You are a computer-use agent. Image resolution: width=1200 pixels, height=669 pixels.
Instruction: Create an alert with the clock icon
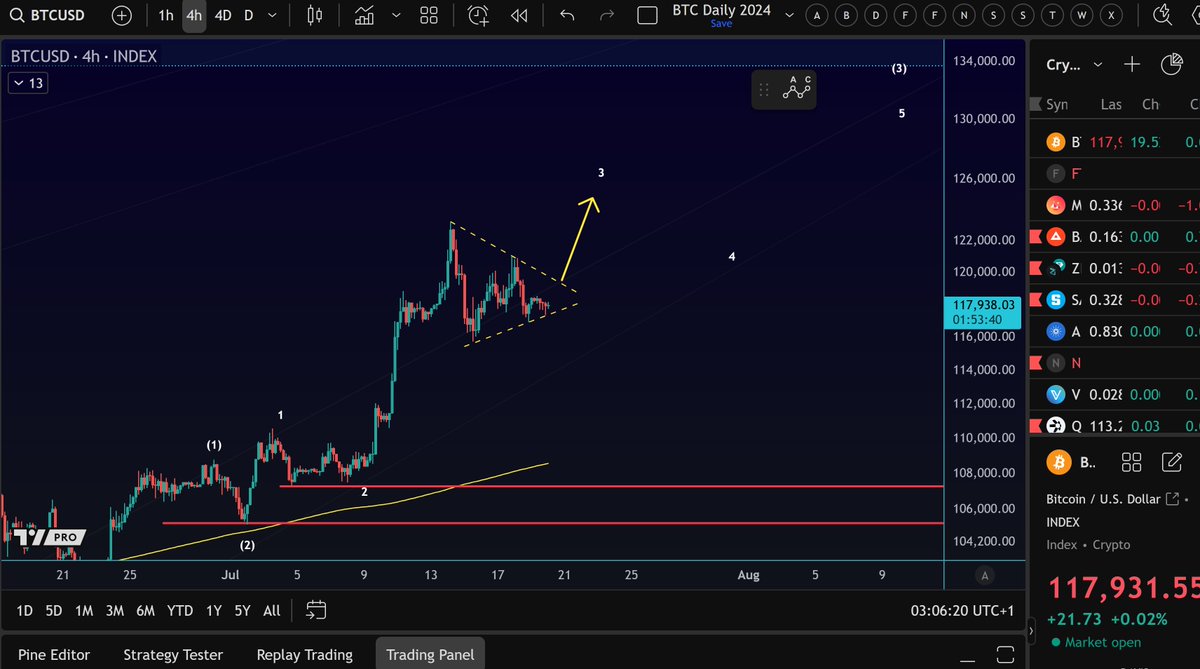[479, 16]
